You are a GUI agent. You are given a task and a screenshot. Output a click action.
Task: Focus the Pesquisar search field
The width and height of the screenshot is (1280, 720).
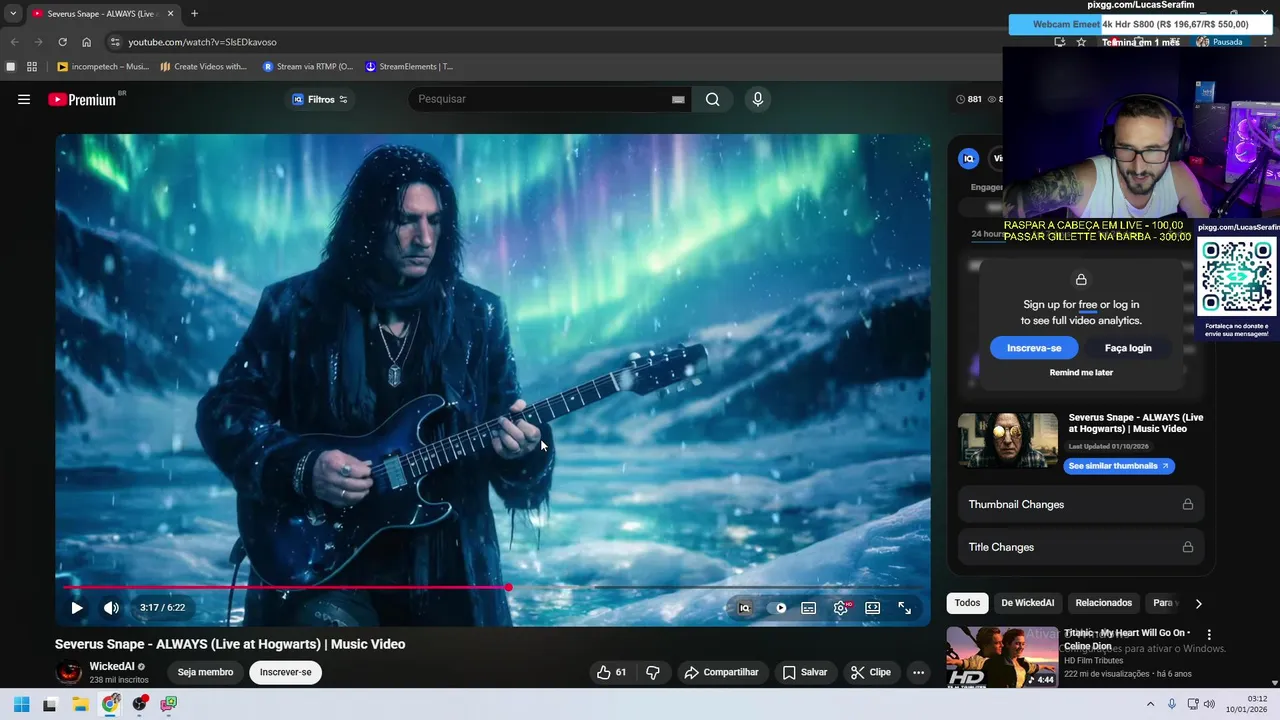pyautogui.click(x=540, y=99)
